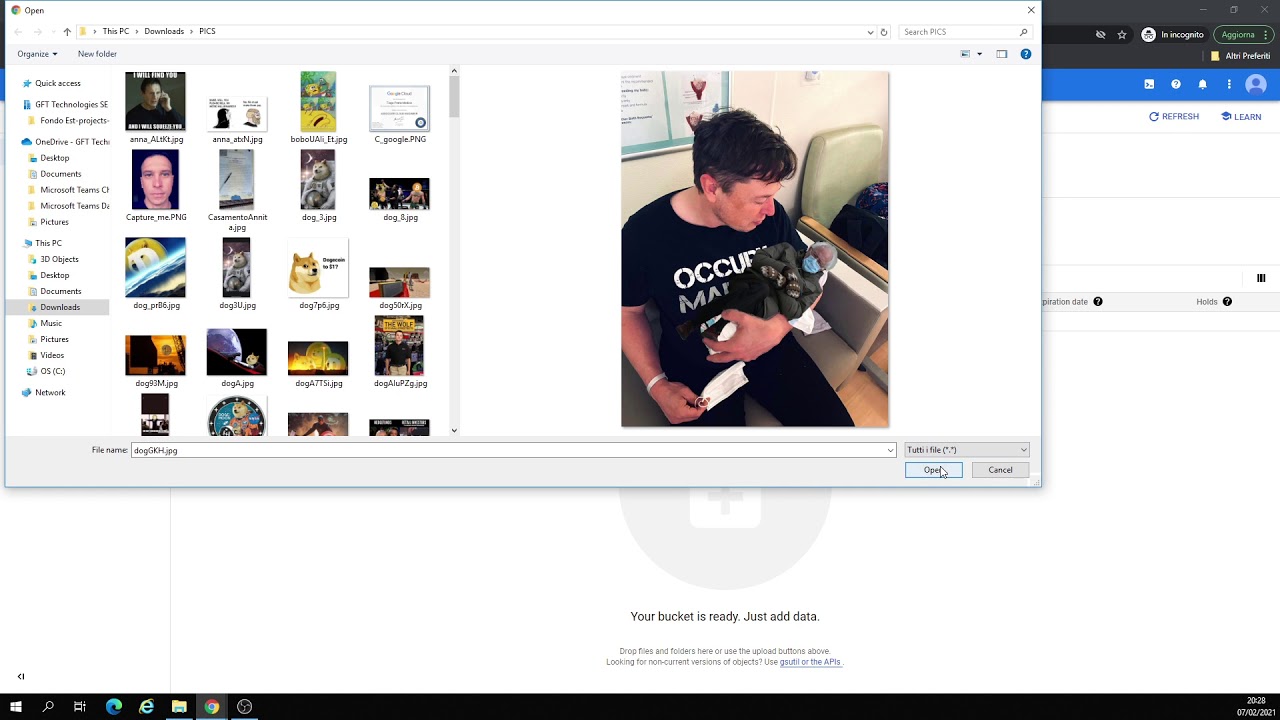Open the Altri Preferiti bookmarks folder
Image resolution: width=1280 pixels, height=720 pixels.
(x=1241, y=56)
